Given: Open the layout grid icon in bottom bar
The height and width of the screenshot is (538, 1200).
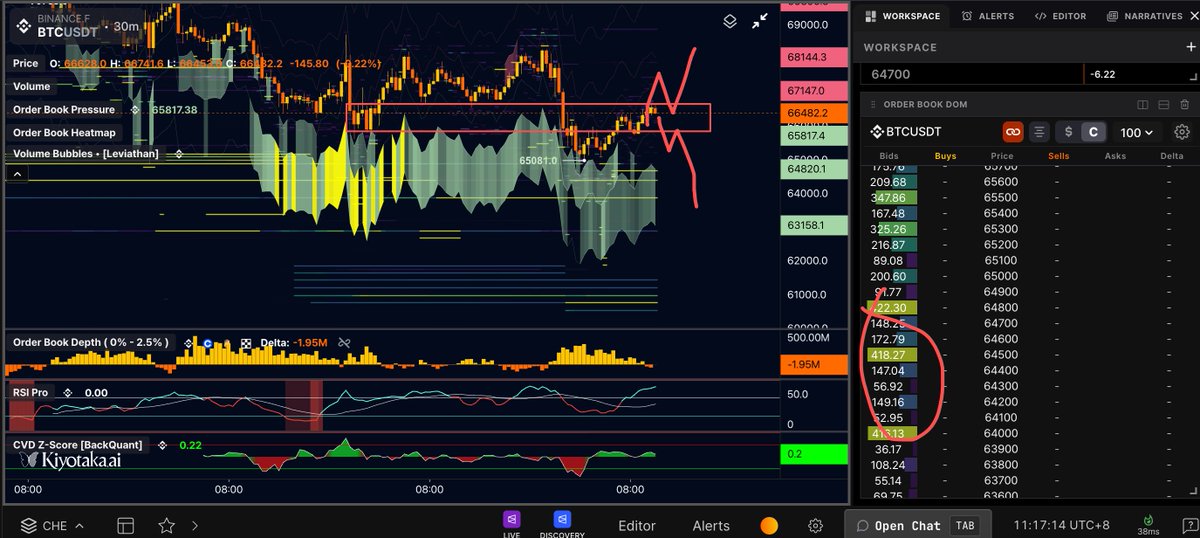Looking at the screenshot, I should click(x=125, y=525).
